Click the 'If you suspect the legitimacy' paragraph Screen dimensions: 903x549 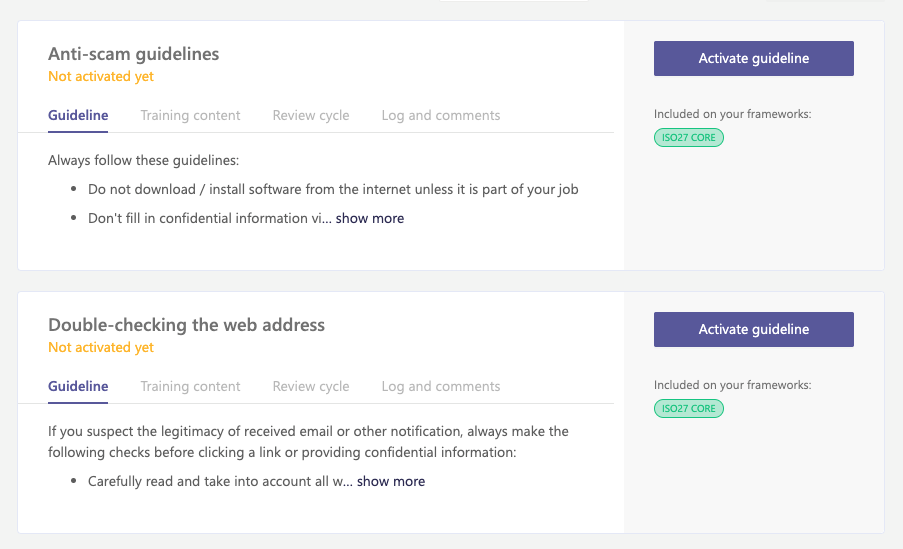click(x=308, y=442)
